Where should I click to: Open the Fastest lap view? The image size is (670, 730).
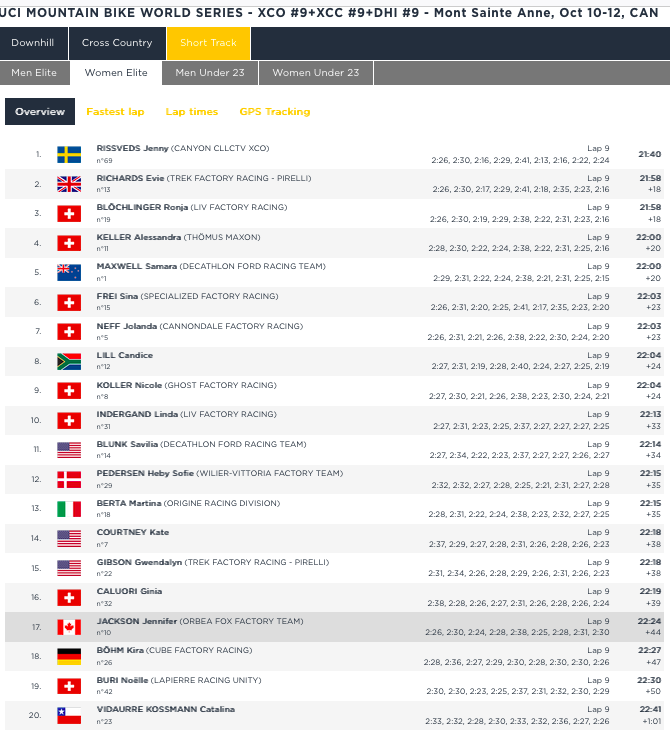[115, 112]
